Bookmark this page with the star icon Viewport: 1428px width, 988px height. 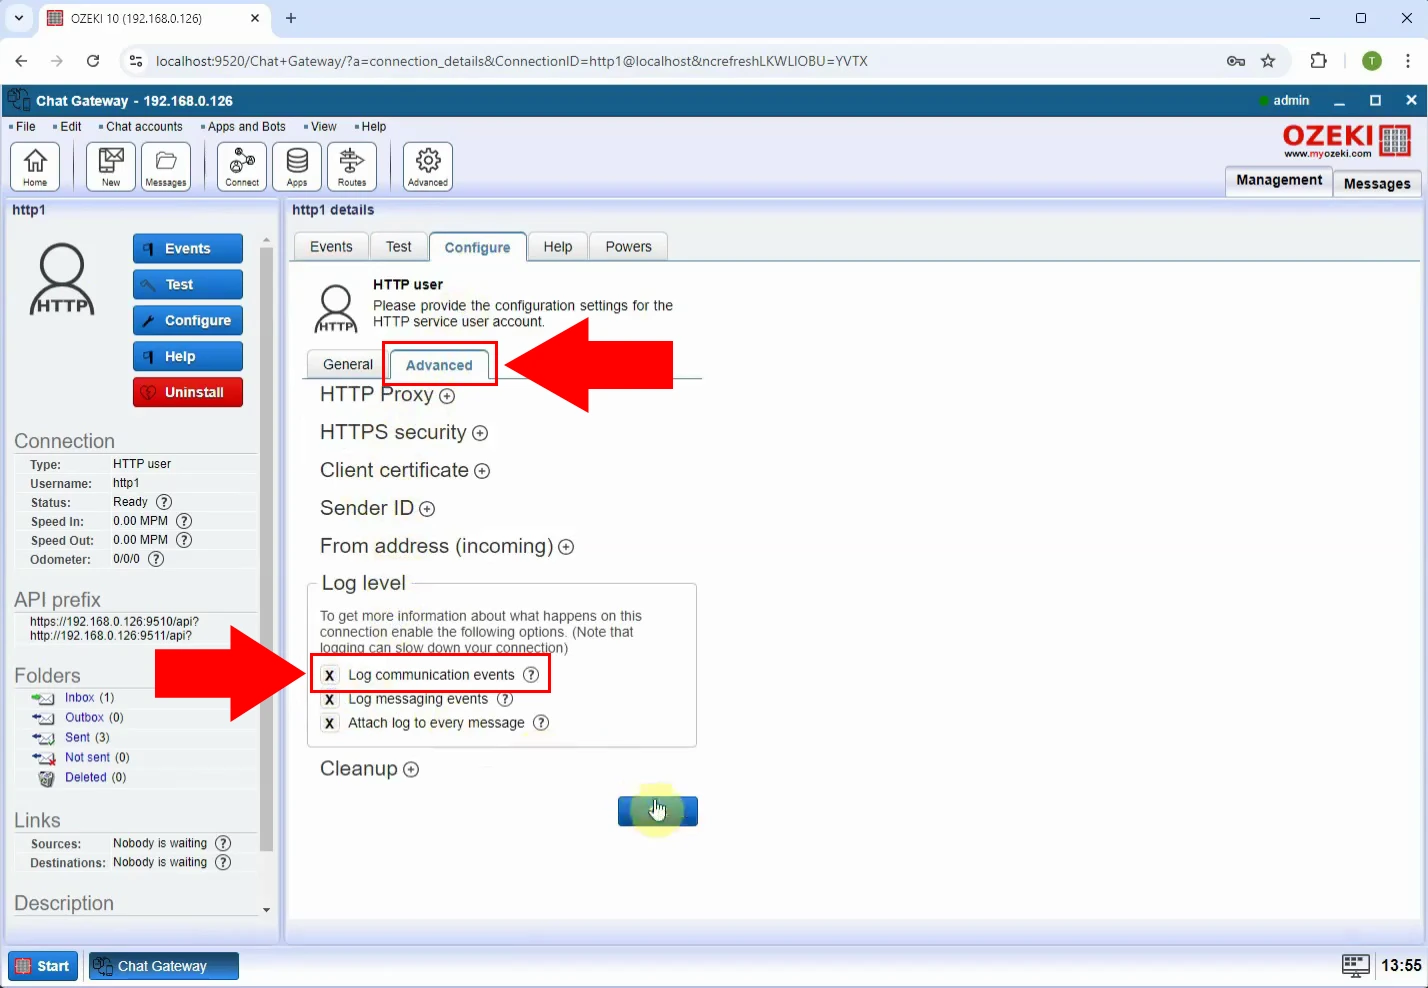[x=1268, y=61]
